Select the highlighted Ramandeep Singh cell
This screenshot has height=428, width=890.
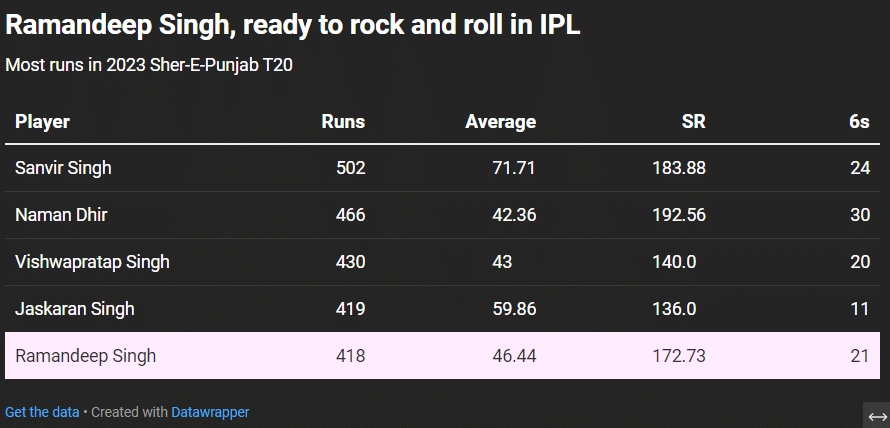[x=85, y=356]
